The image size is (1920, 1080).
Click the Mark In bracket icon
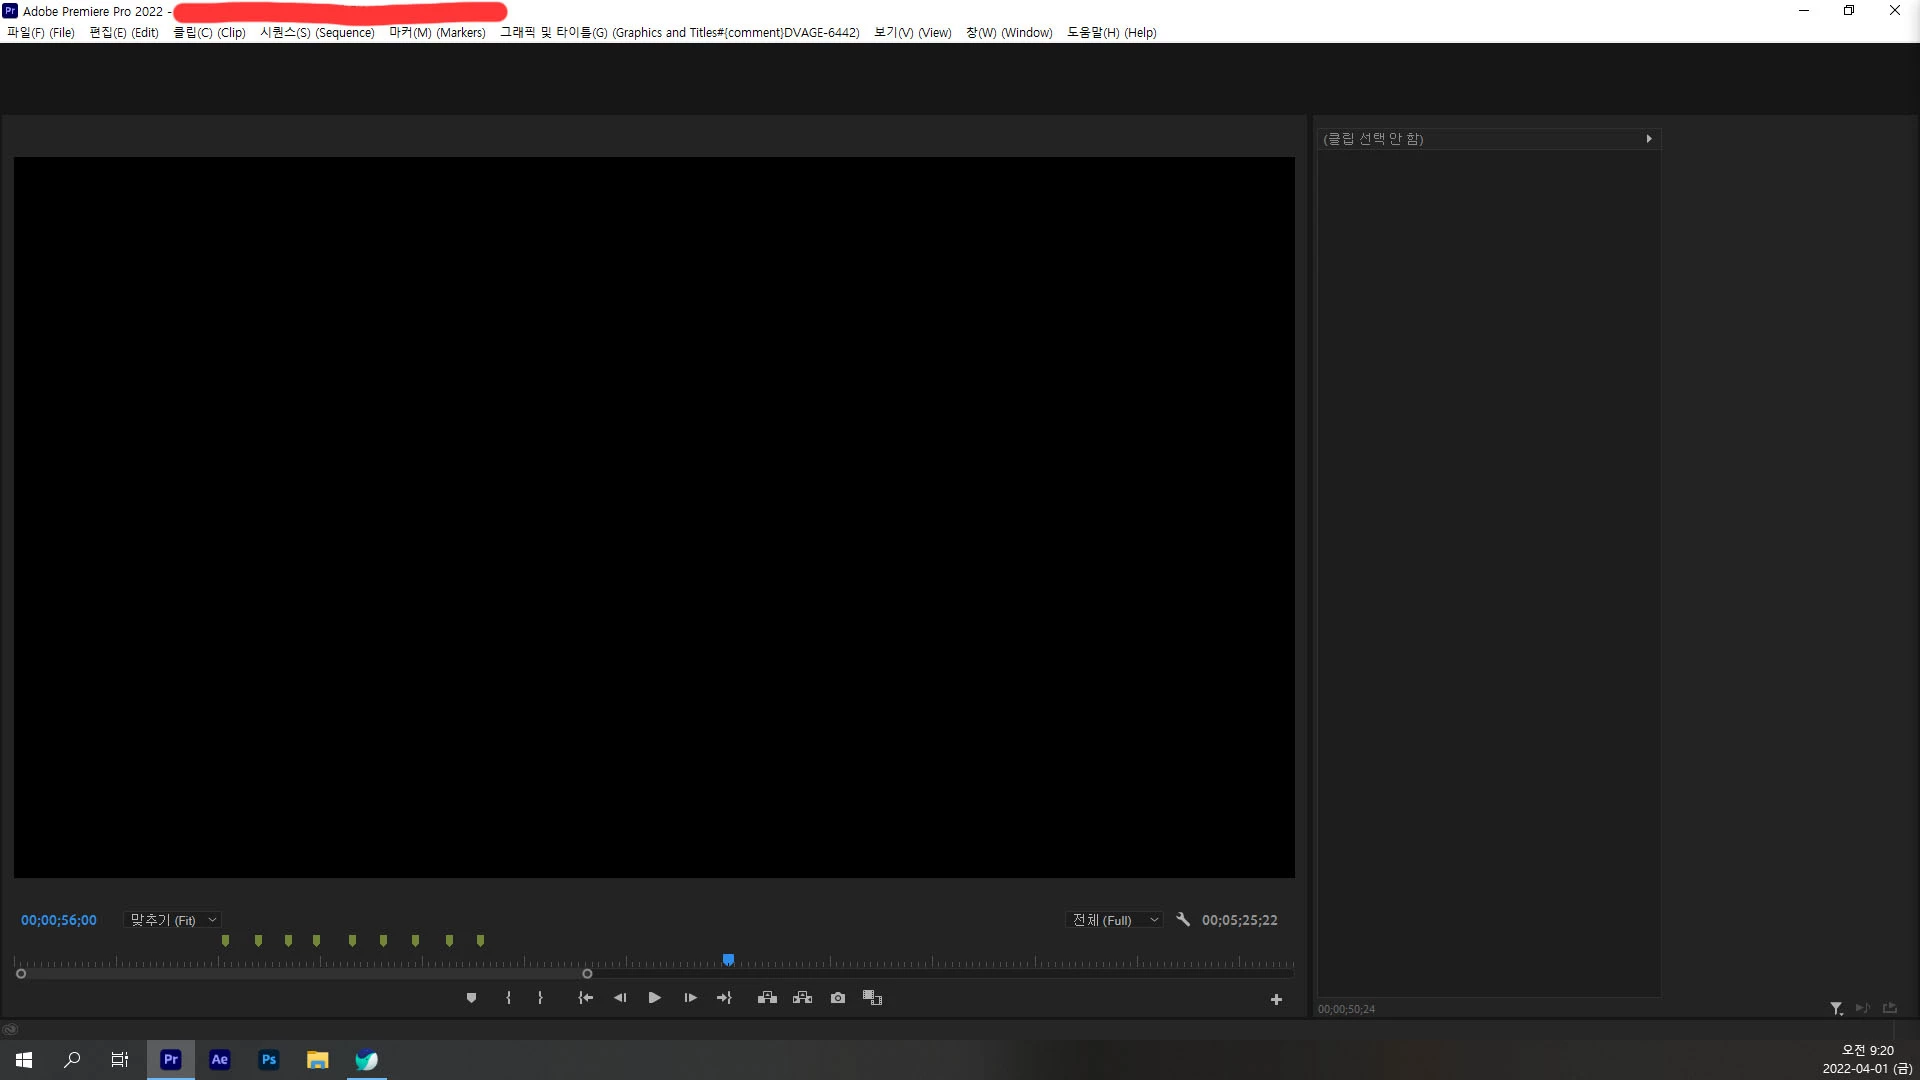click(508, 998)
